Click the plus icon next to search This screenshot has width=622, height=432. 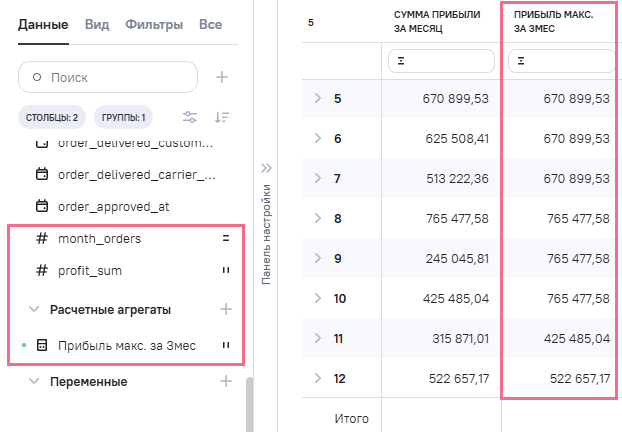click(222, 77)
